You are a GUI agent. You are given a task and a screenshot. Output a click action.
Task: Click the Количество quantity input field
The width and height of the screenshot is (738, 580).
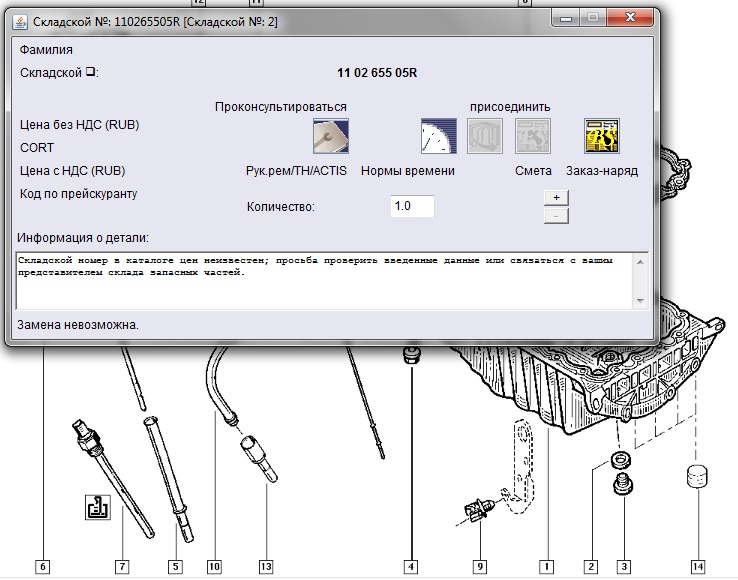pos(412,206)
